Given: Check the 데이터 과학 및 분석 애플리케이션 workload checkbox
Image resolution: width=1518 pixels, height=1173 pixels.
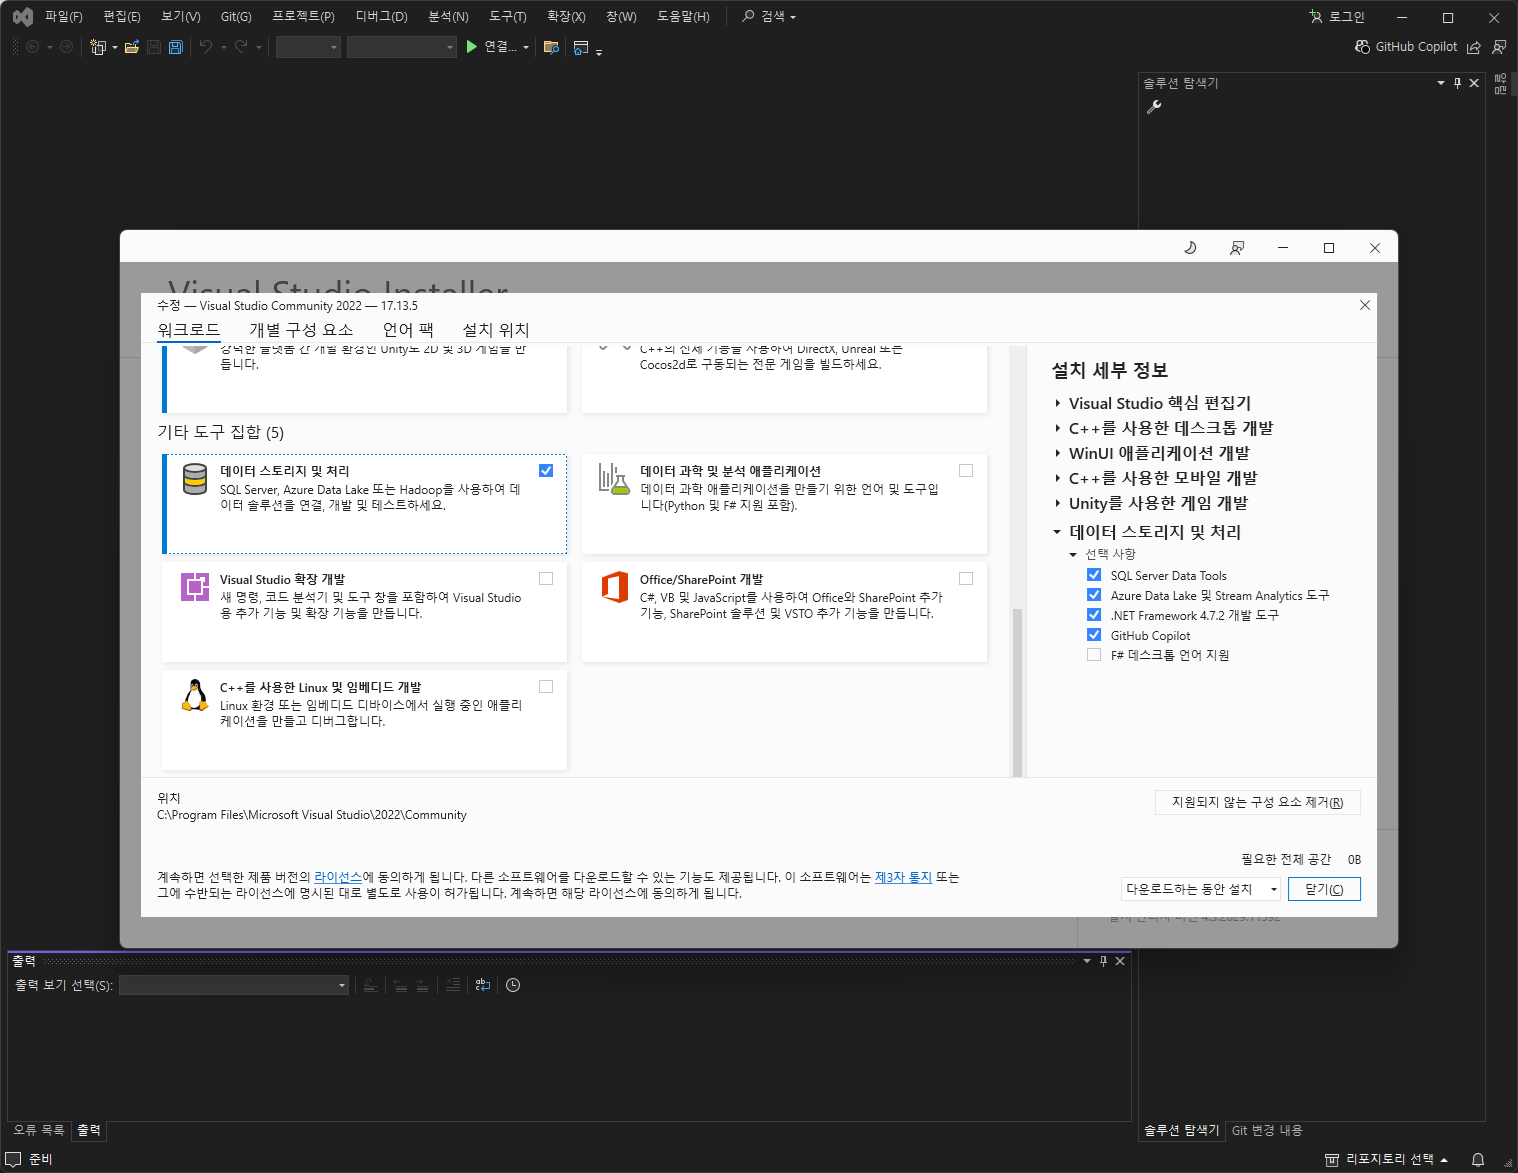Looking at the screenshot, I should coord(966,470).
